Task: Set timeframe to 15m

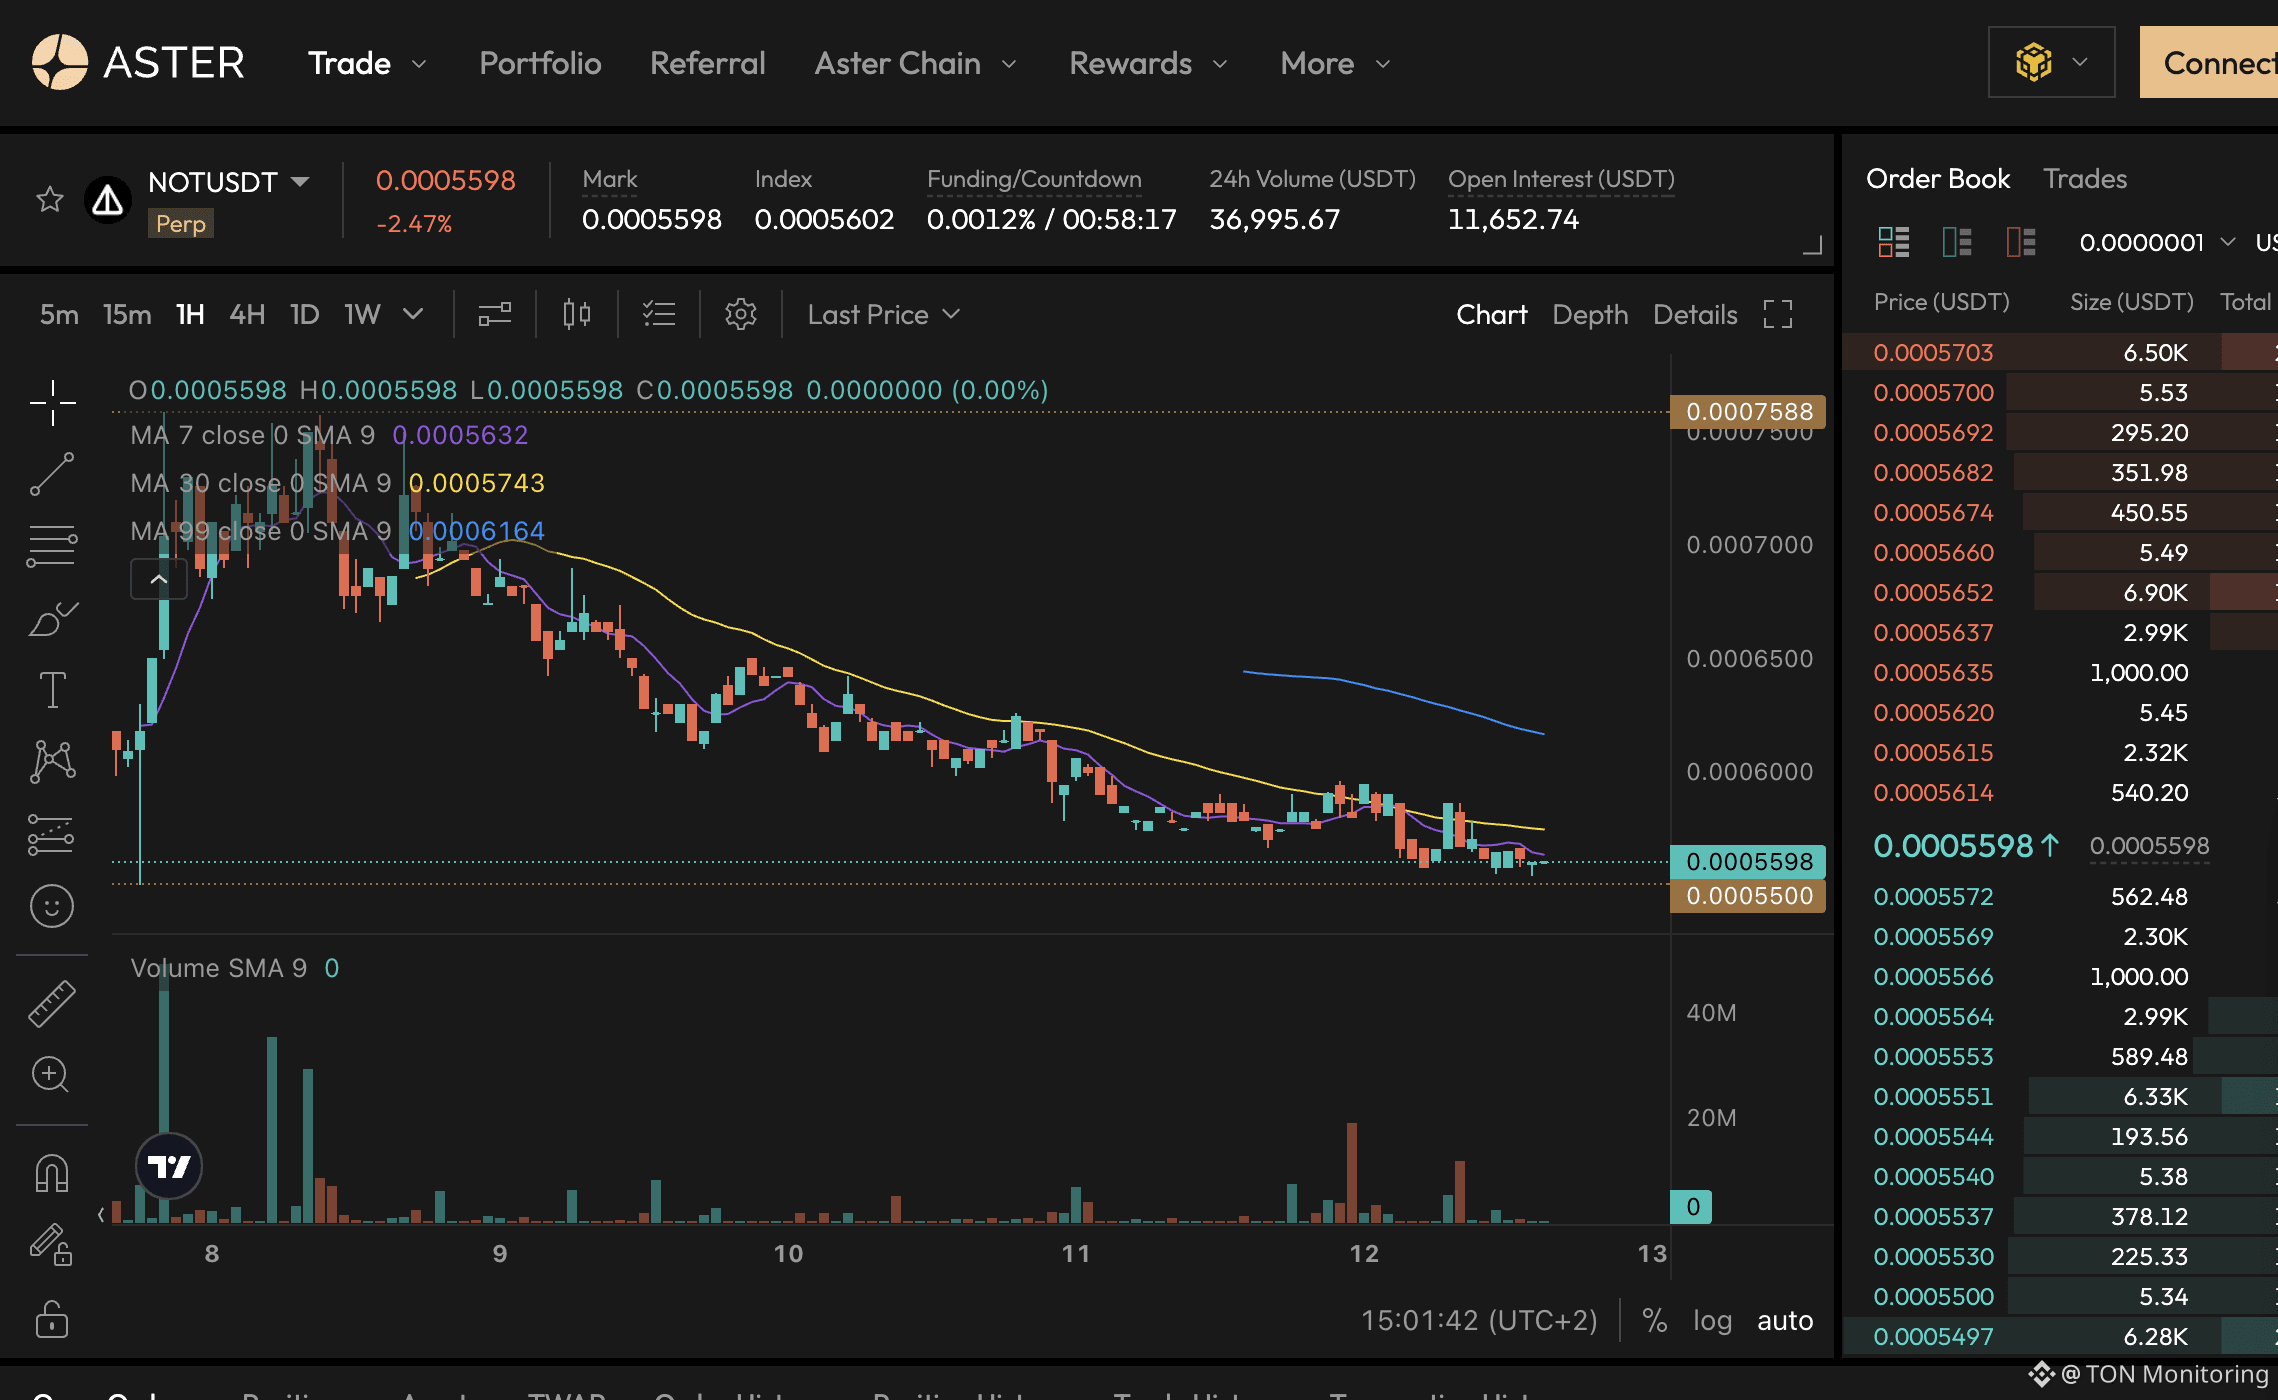Action: click(x=127, y=314)
